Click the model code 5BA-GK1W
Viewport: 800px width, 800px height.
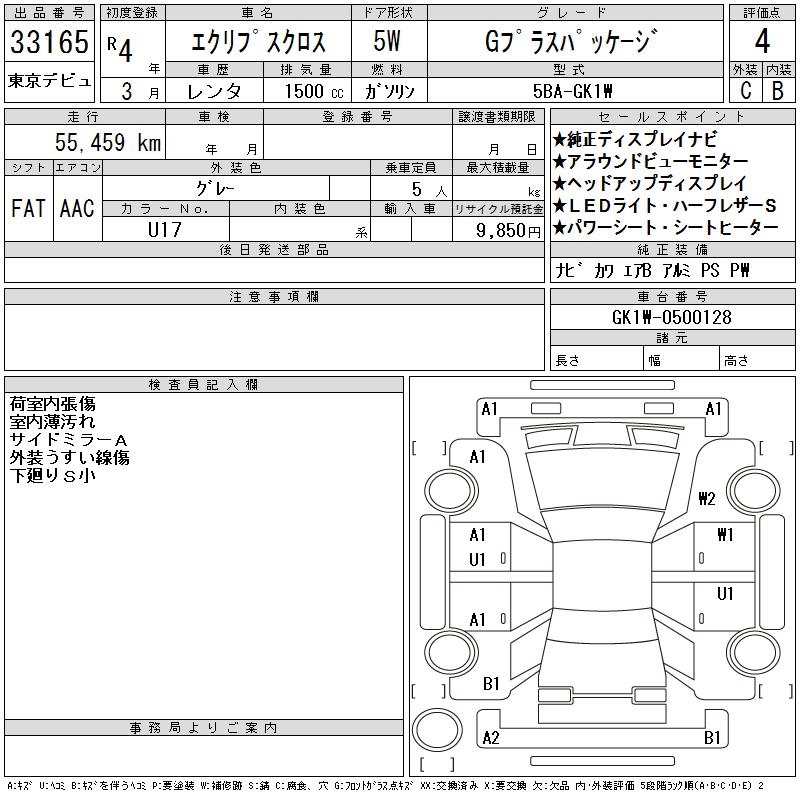(x=572, y=91)
